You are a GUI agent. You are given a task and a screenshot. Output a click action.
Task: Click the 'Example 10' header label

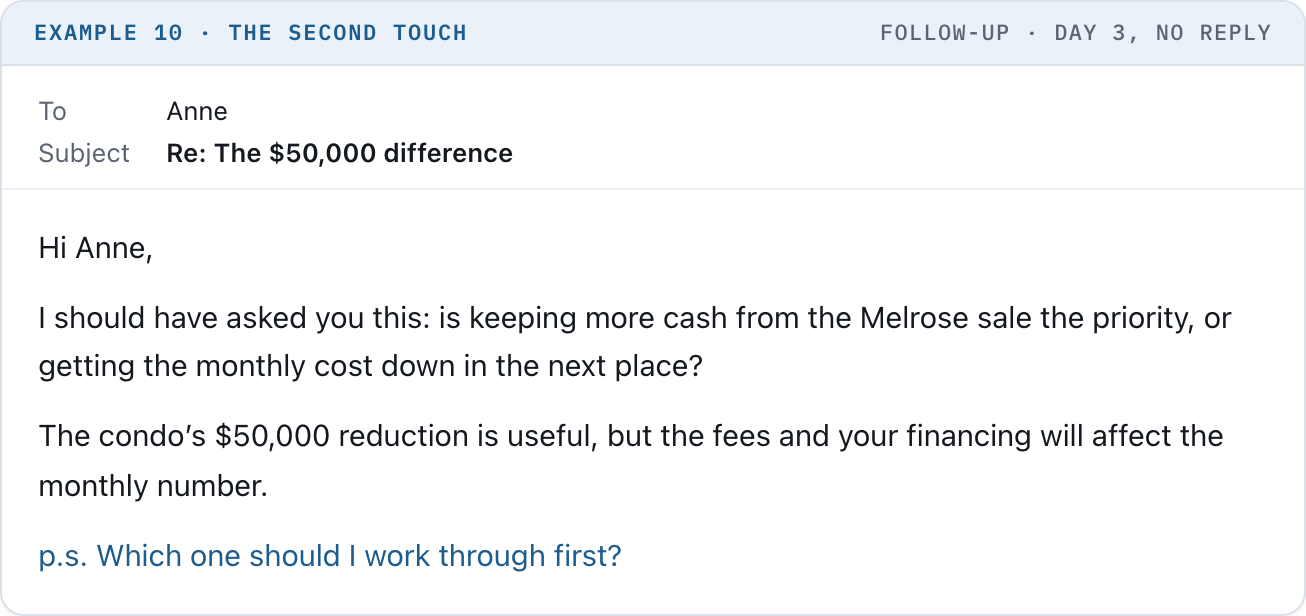tap(109, 33)
